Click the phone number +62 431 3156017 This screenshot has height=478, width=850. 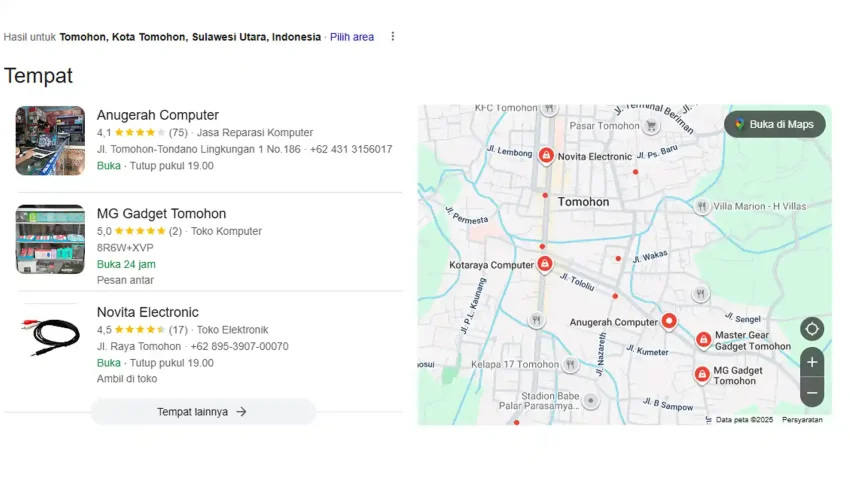(x=351, y=149)
